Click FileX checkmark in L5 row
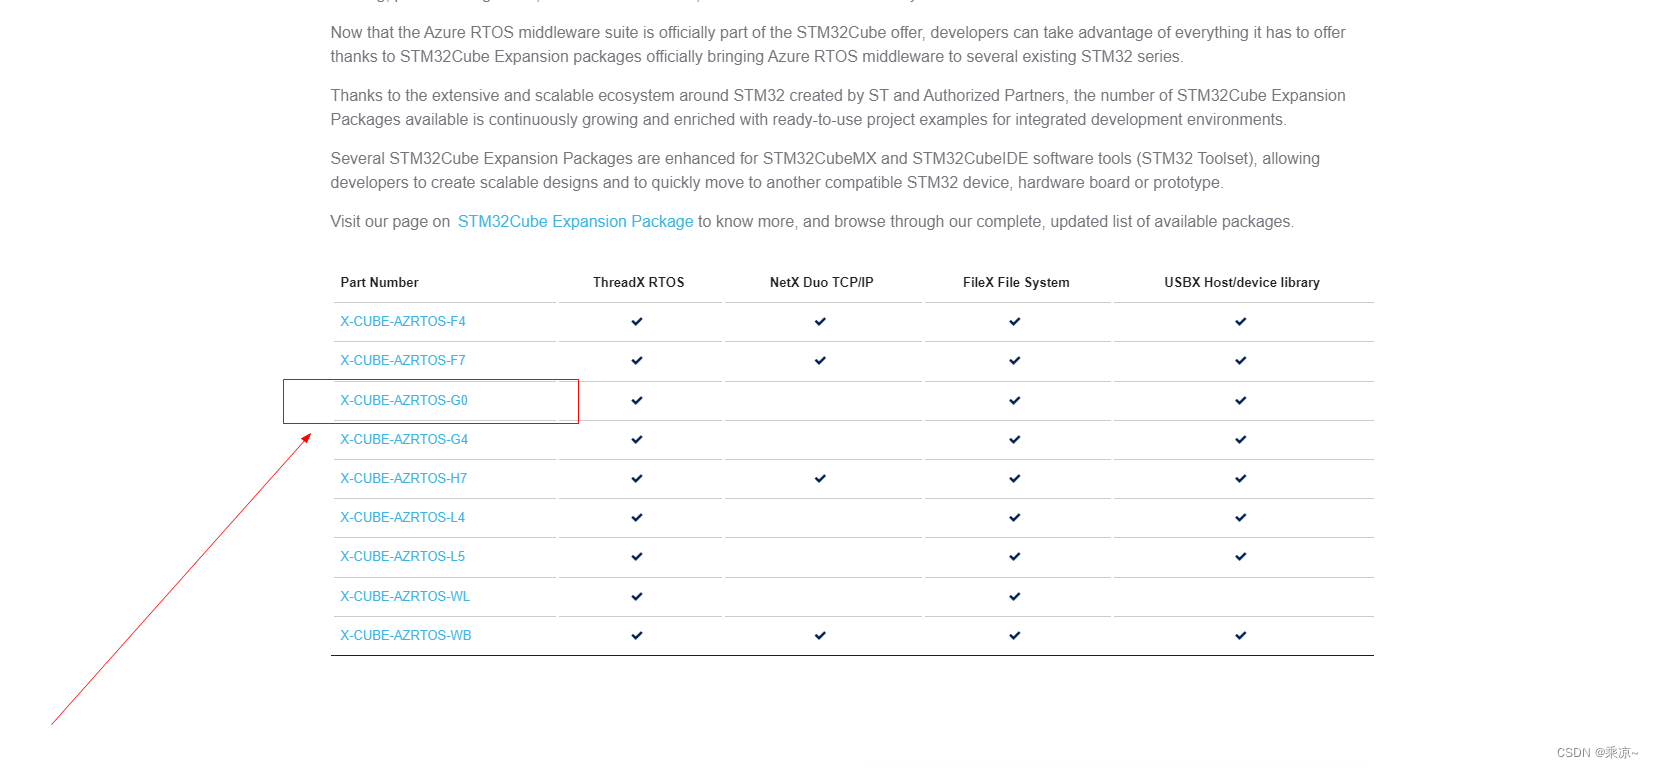This screenshot has height=768, width=1654. click(x=1015, y=556)
